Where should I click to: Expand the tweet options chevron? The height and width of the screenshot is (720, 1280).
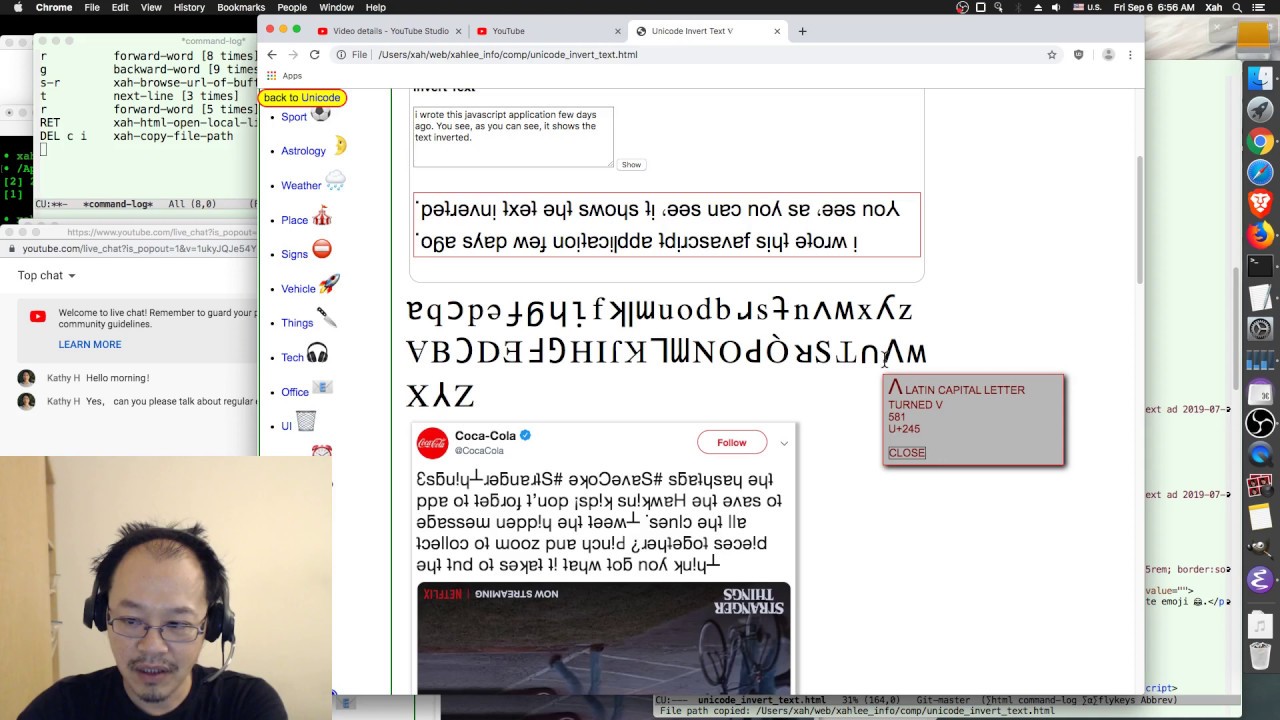pos(784,443)
